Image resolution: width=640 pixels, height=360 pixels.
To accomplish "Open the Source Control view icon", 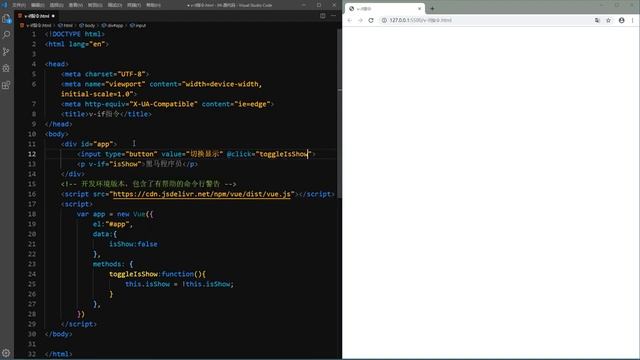I will pyautogui.click(x=6, y=51).
